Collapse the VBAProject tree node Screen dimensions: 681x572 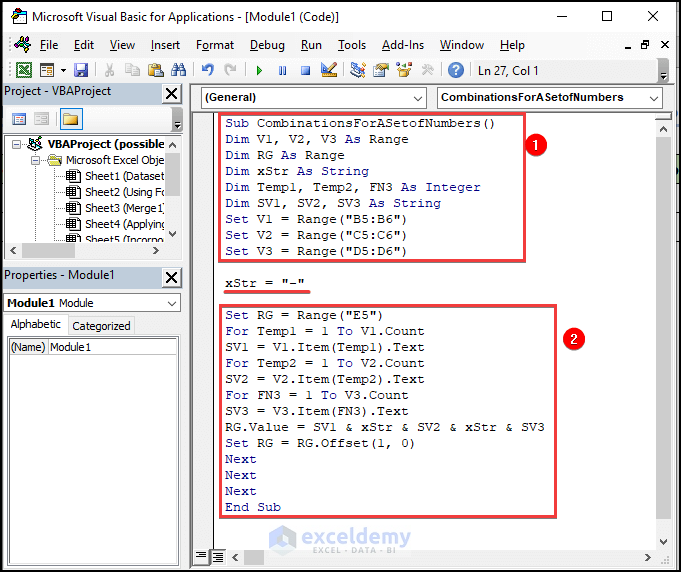click(x=16, y=144)
